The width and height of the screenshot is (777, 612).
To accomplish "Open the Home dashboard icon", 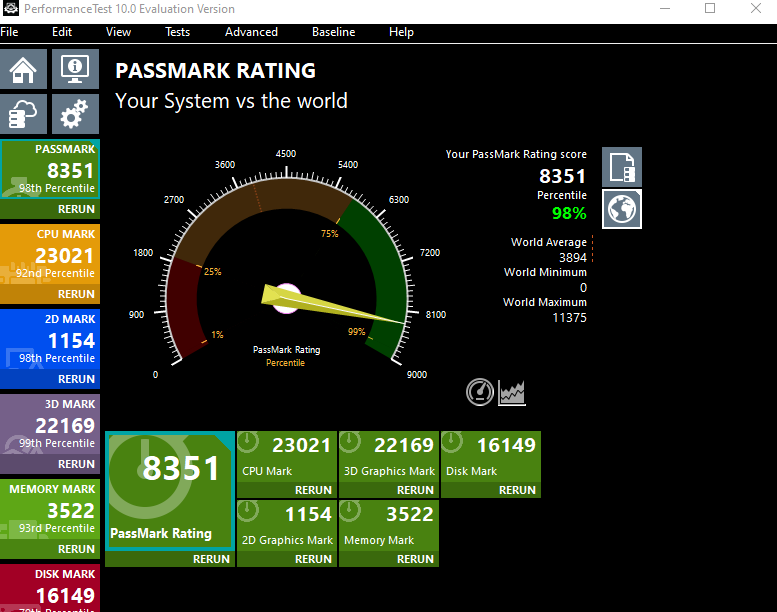I will tap(23, 68).
